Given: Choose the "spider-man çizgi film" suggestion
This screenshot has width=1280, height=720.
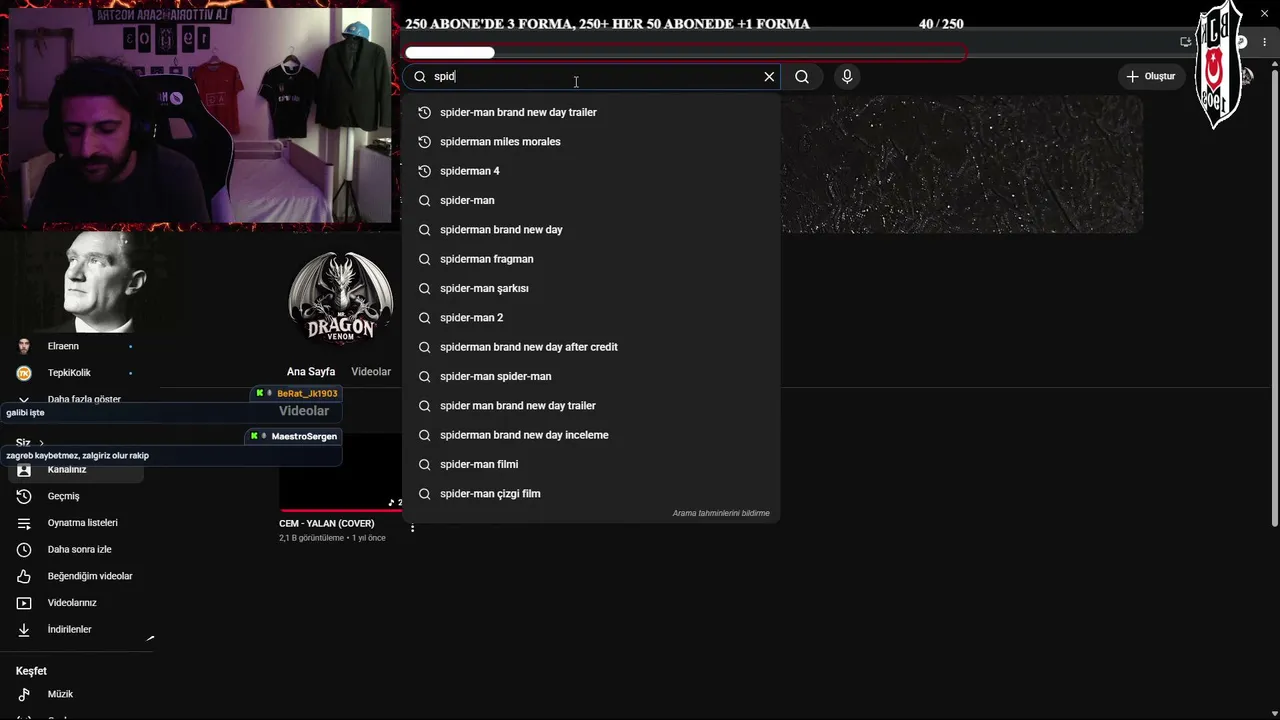Looking at the screenshot, I should [591, 494].
